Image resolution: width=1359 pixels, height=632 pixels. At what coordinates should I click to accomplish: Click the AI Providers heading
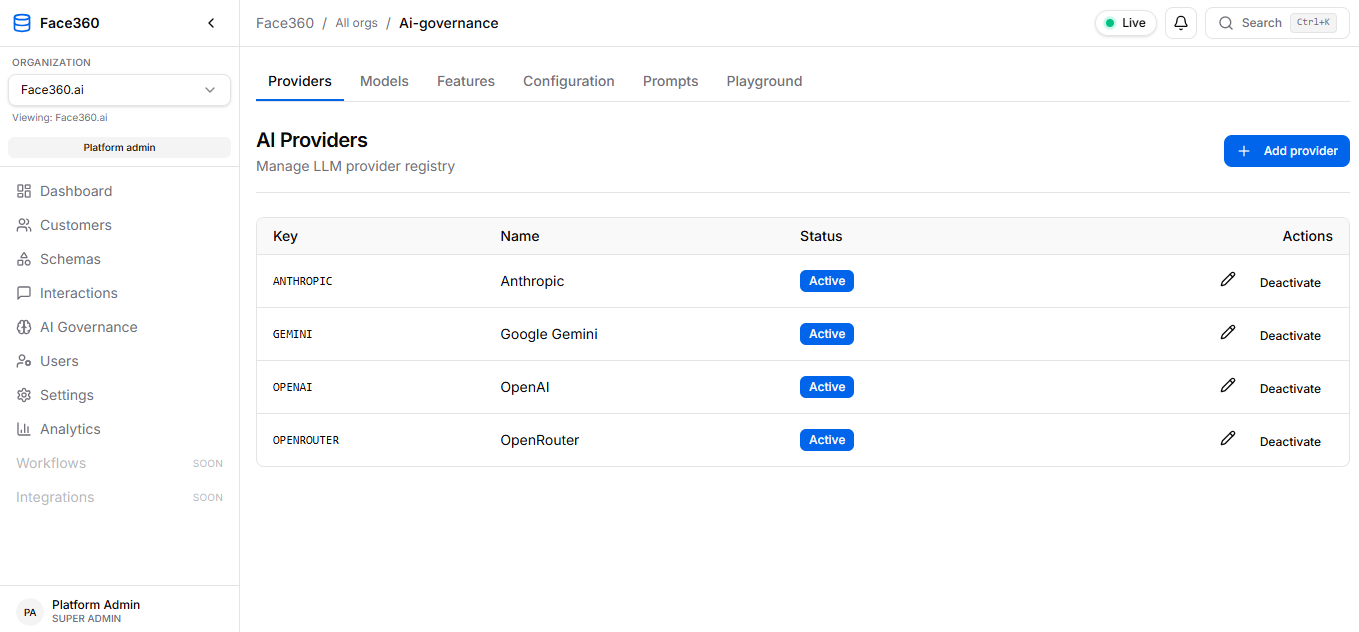click(x=312, y=140)
